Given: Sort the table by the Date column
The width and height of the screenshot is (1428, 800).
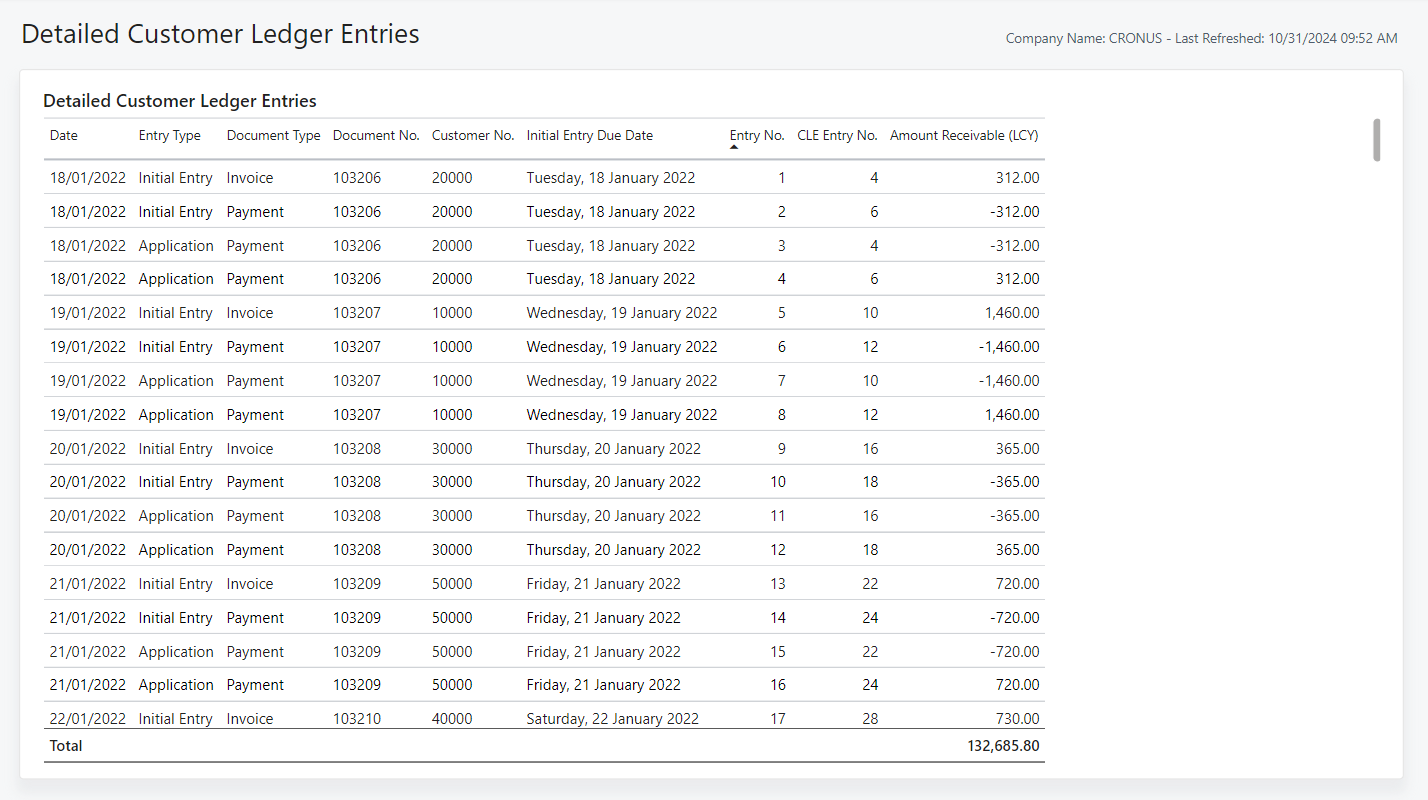Looking at the screenshot, I should [x=63, y=135].
